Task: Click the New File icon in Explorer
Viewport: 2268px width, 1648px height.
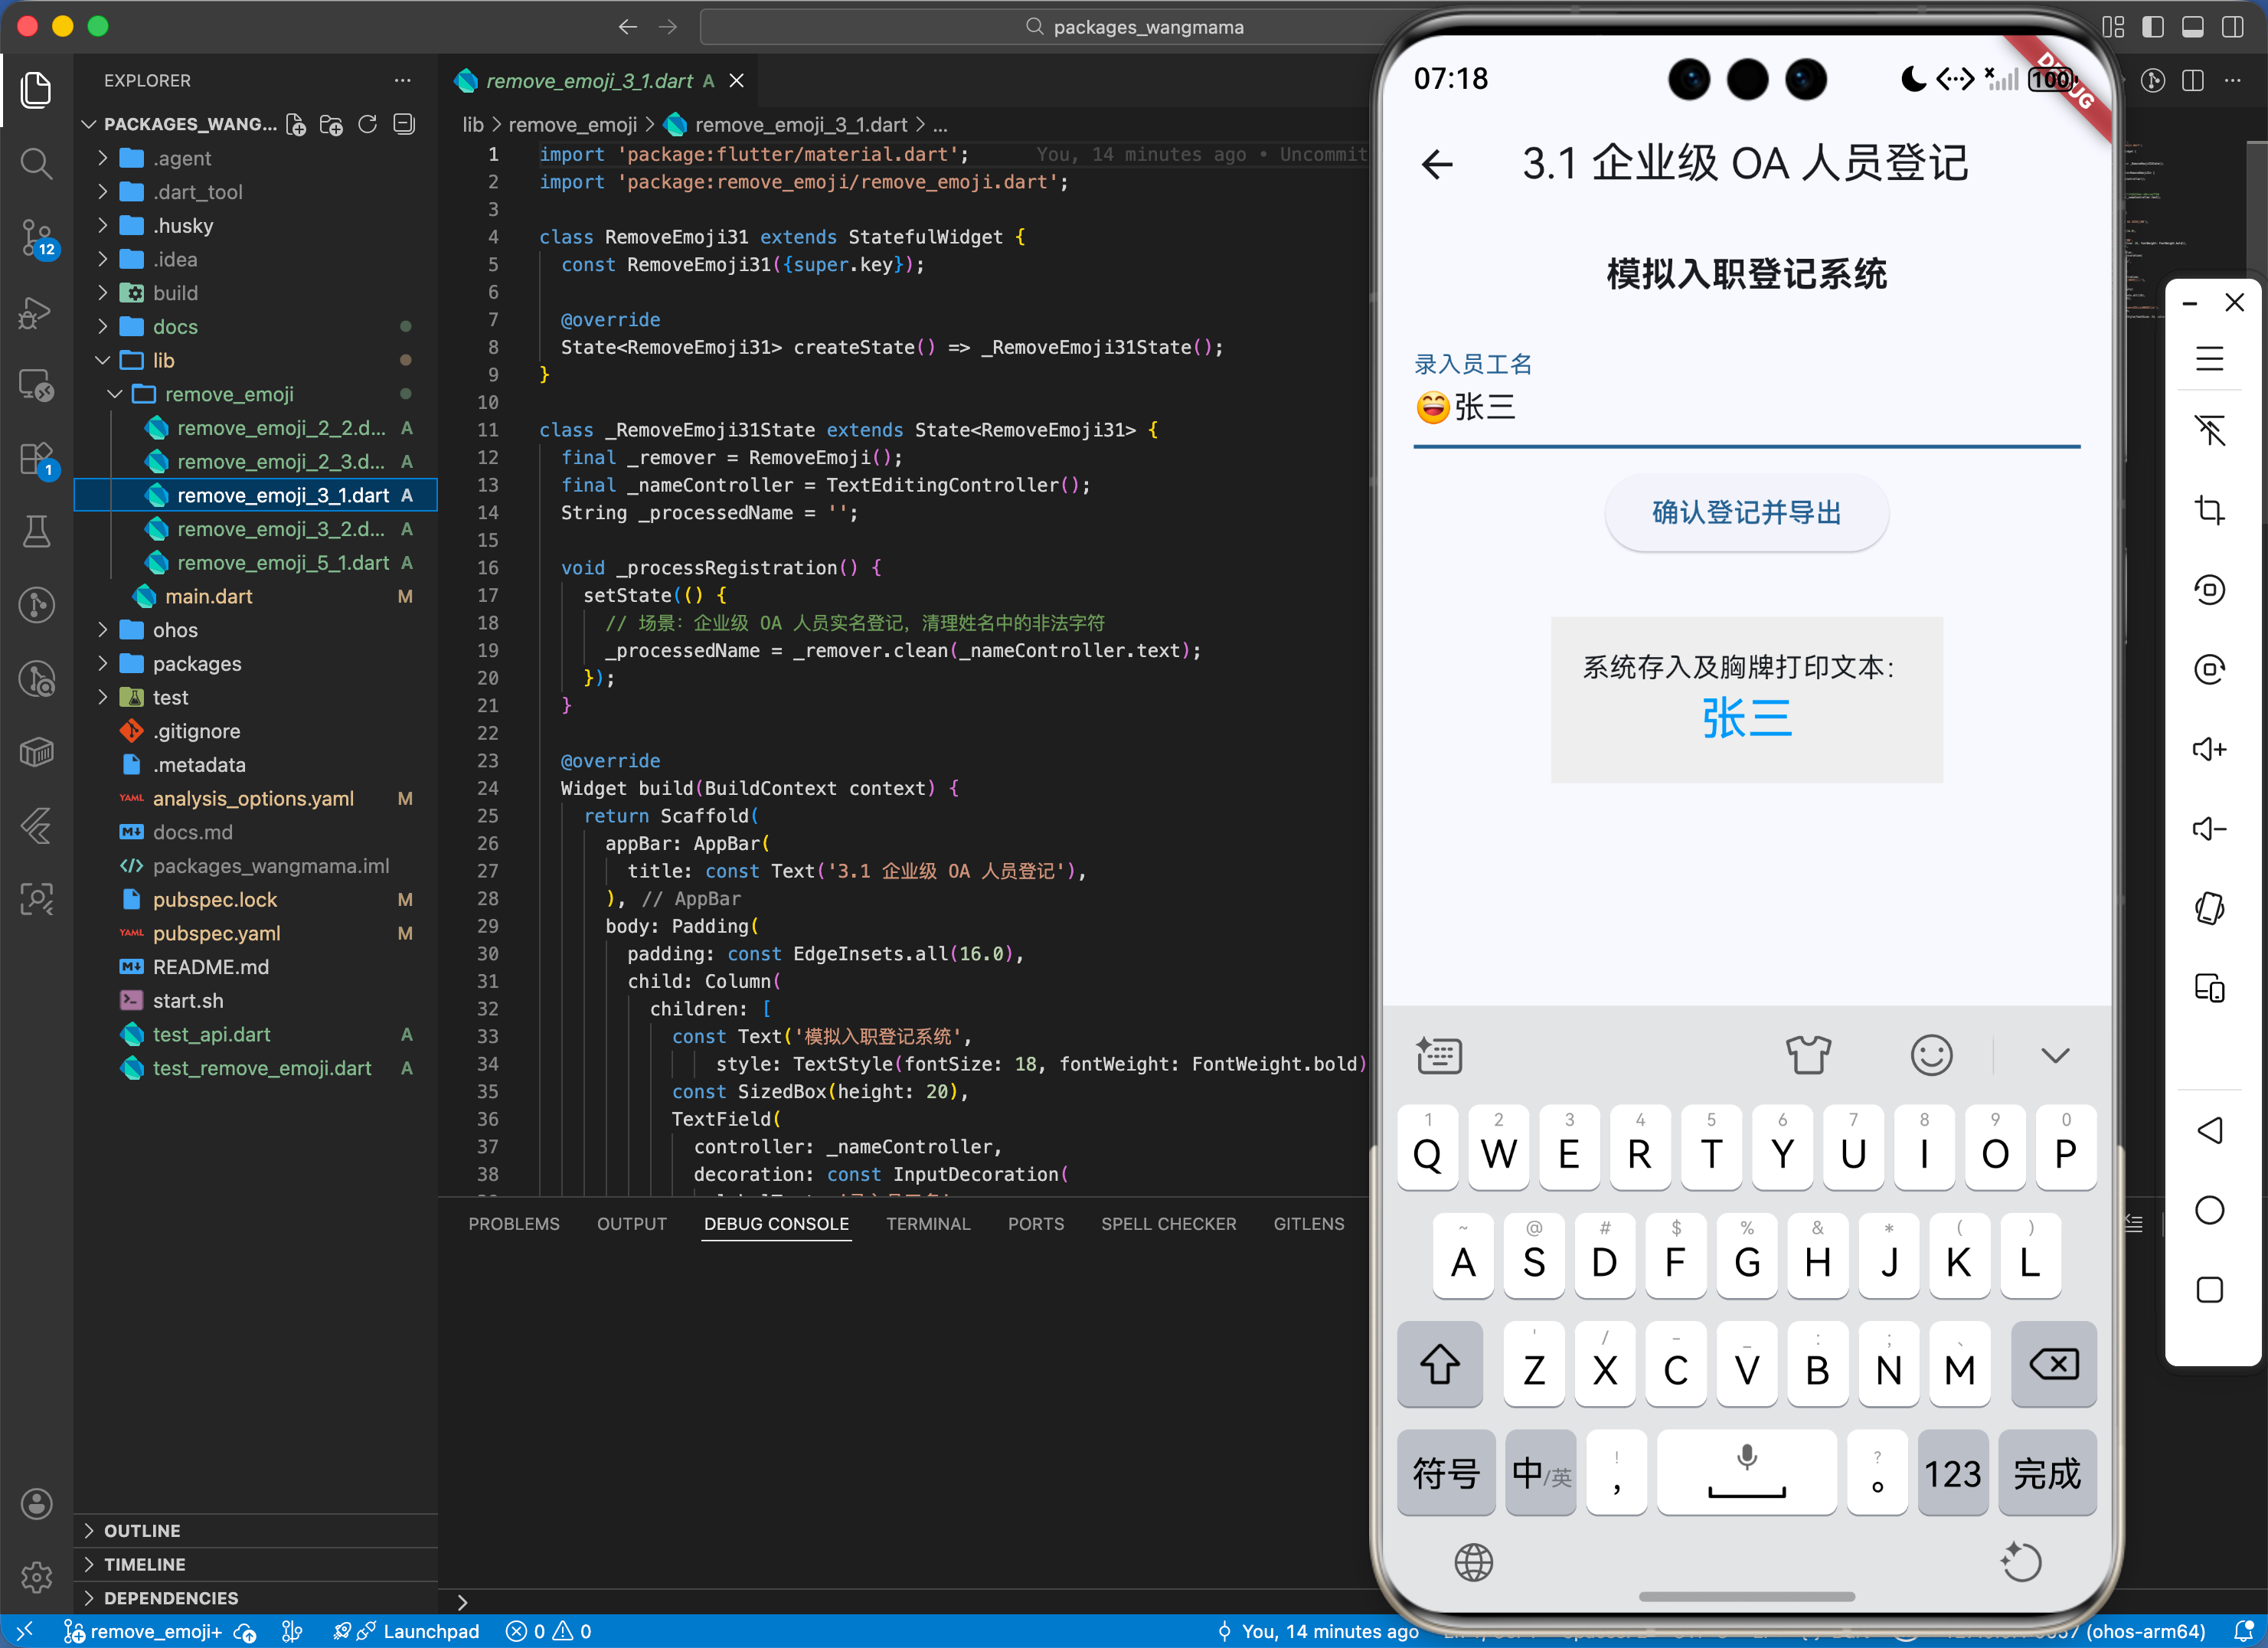Action: coord(296,124)
